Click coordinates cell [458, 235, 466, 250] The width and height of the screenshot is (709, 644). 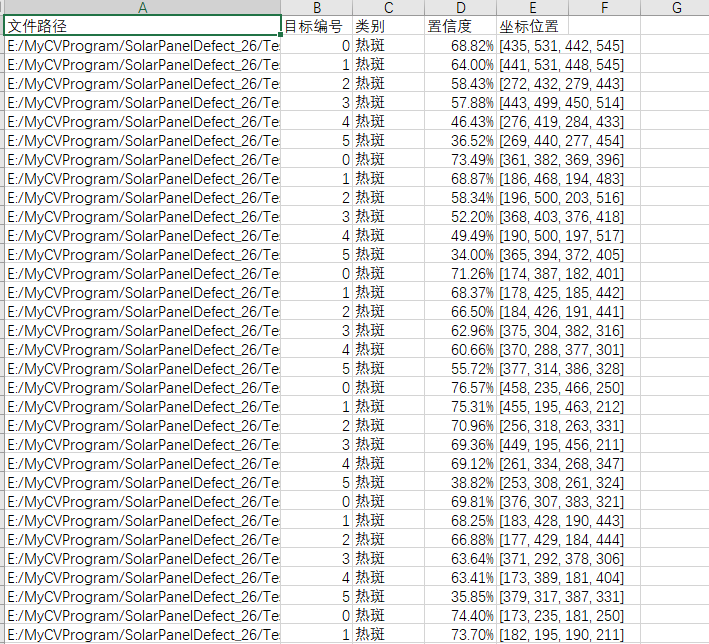coord(561,387)
